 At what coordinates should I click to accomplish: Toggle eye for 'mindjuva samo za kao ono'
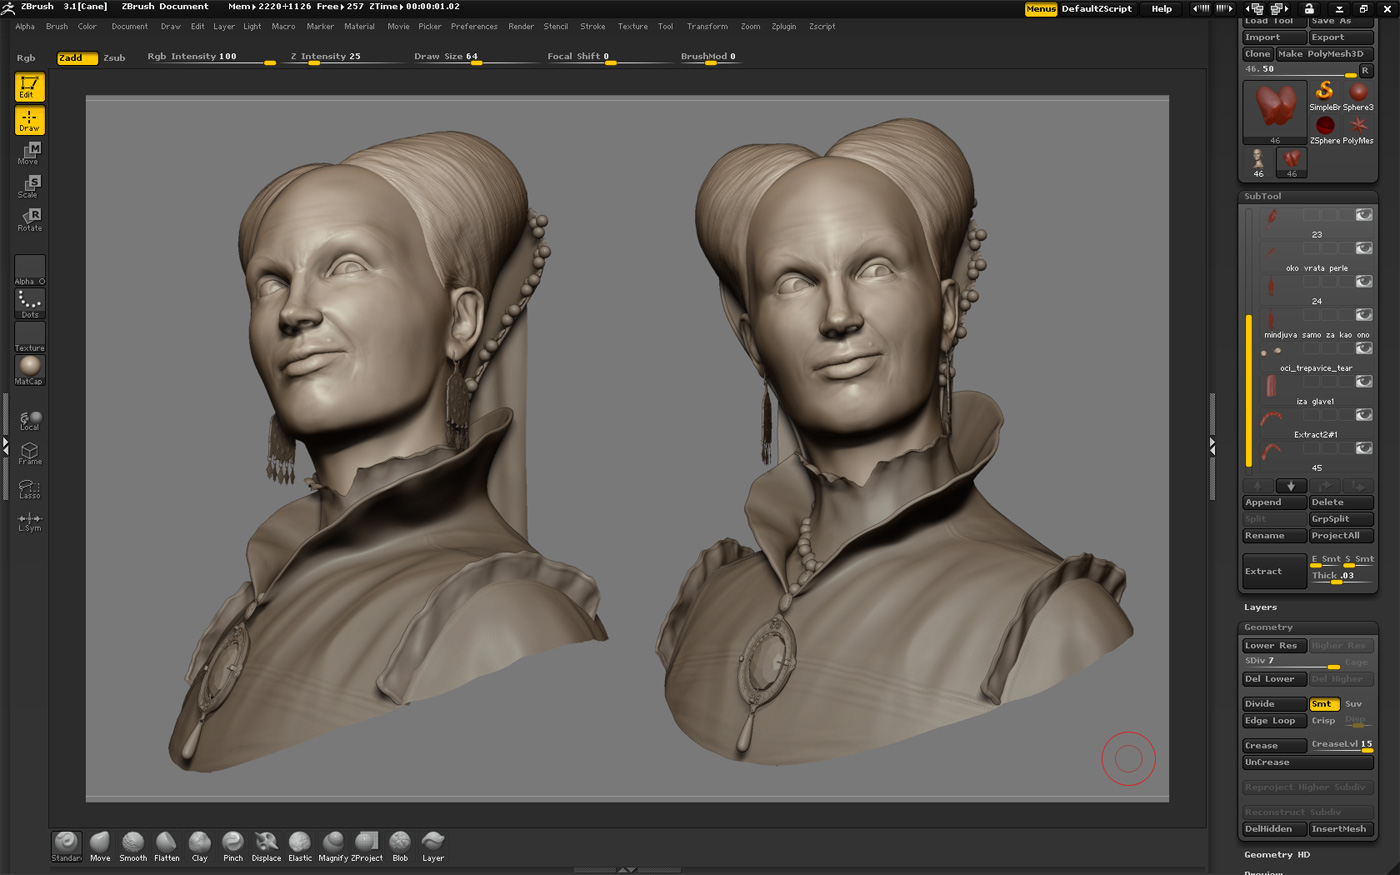point(1364,315)
